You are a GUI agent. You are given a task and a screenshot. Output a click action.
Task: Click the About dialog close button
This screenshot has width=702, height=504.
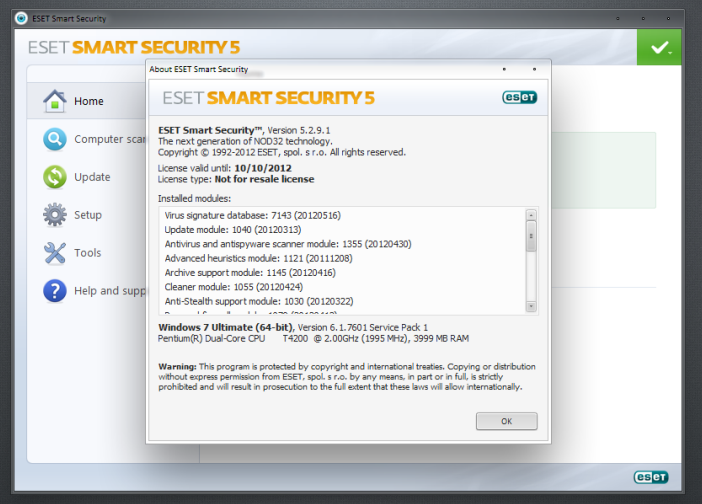coord(534,69)
